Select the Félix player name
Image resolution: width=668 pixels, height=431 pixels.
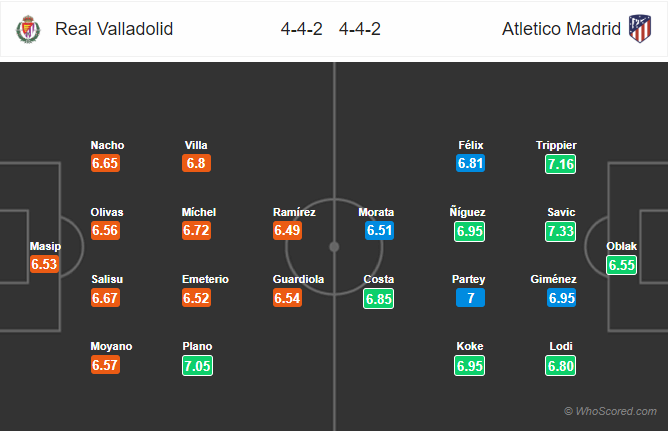pos(470,145)
